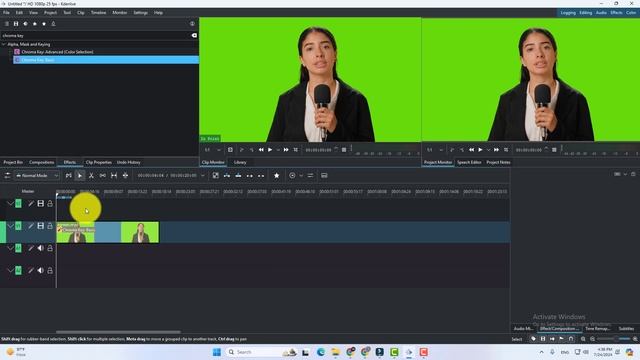
Task: Mute the first audio track
Action: (x=41, y=248)
